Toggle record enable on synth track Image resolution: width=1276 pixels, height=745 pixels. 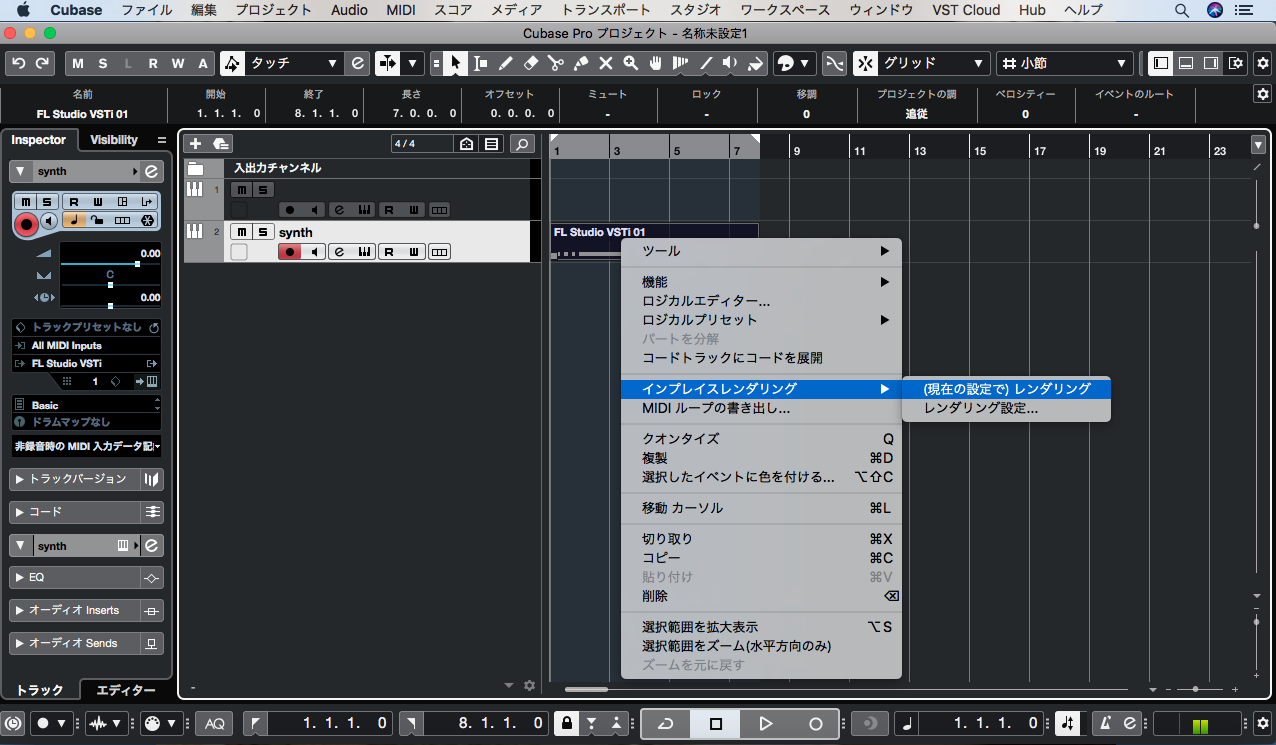point(290,252)
